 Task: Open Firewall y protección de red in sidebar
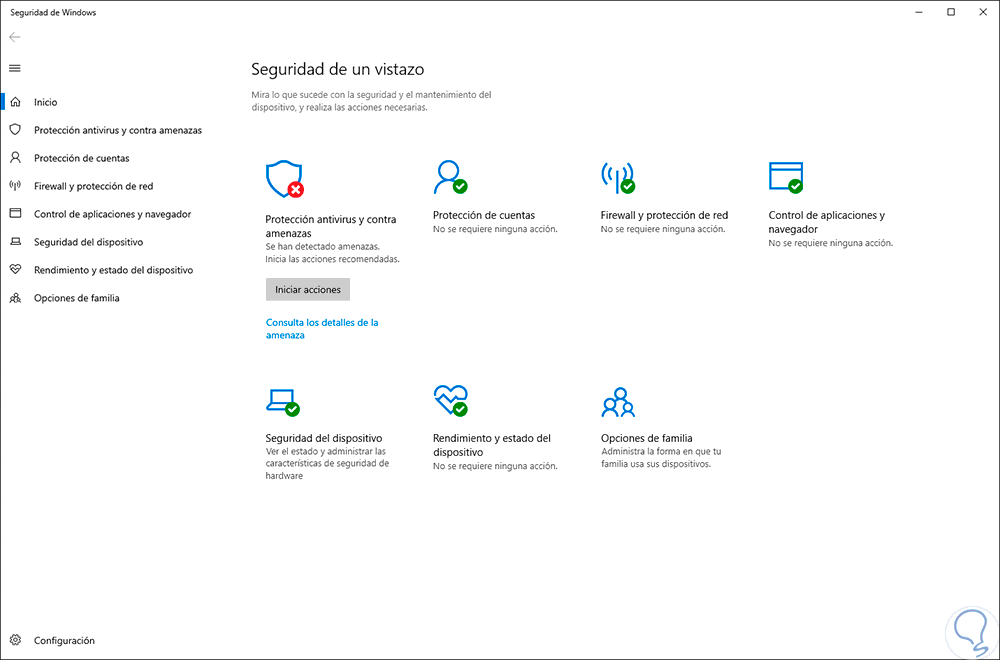[x=94, y=186]
